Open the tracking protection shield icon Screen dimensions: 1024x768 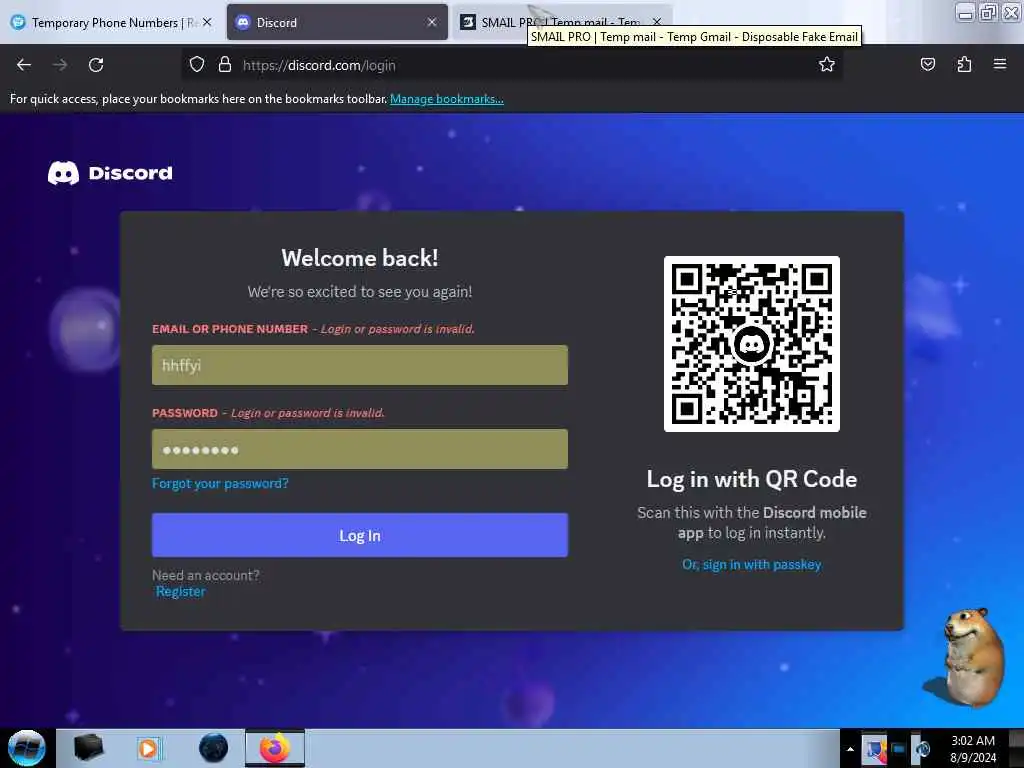pos(197,65)
